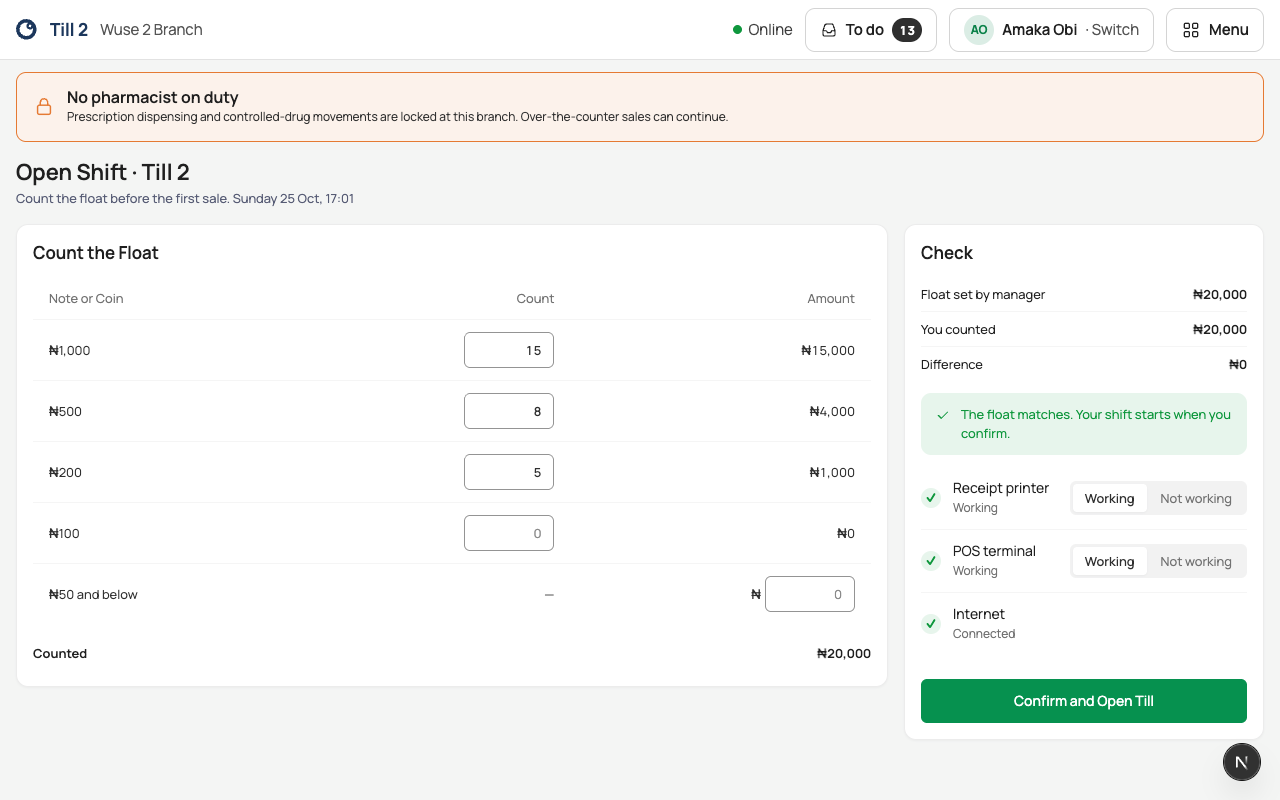Click the Amount column header
Image resolution: width=1280 pixels, height=800 pixels.
click(x=831, y=299)
